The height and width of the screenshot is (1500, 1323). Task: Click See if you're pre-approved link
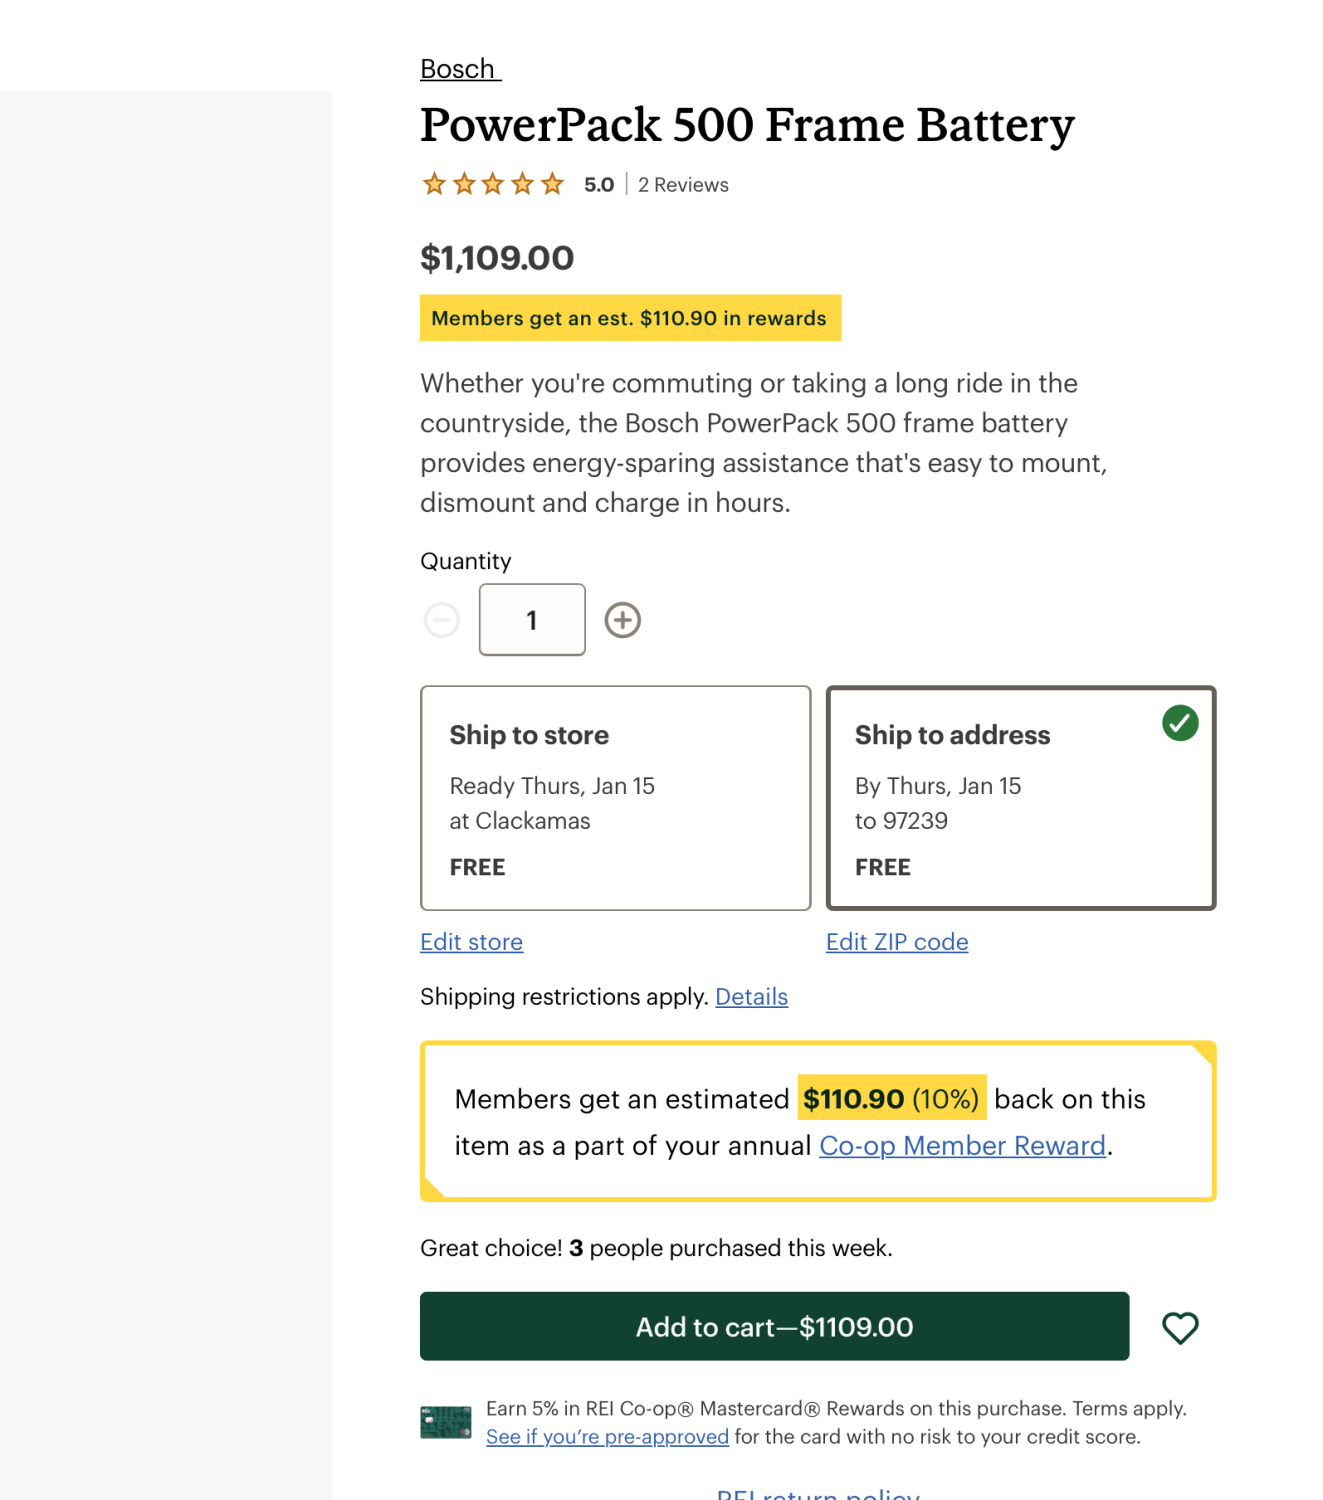pyautogui.click(x=607, y=1437)
